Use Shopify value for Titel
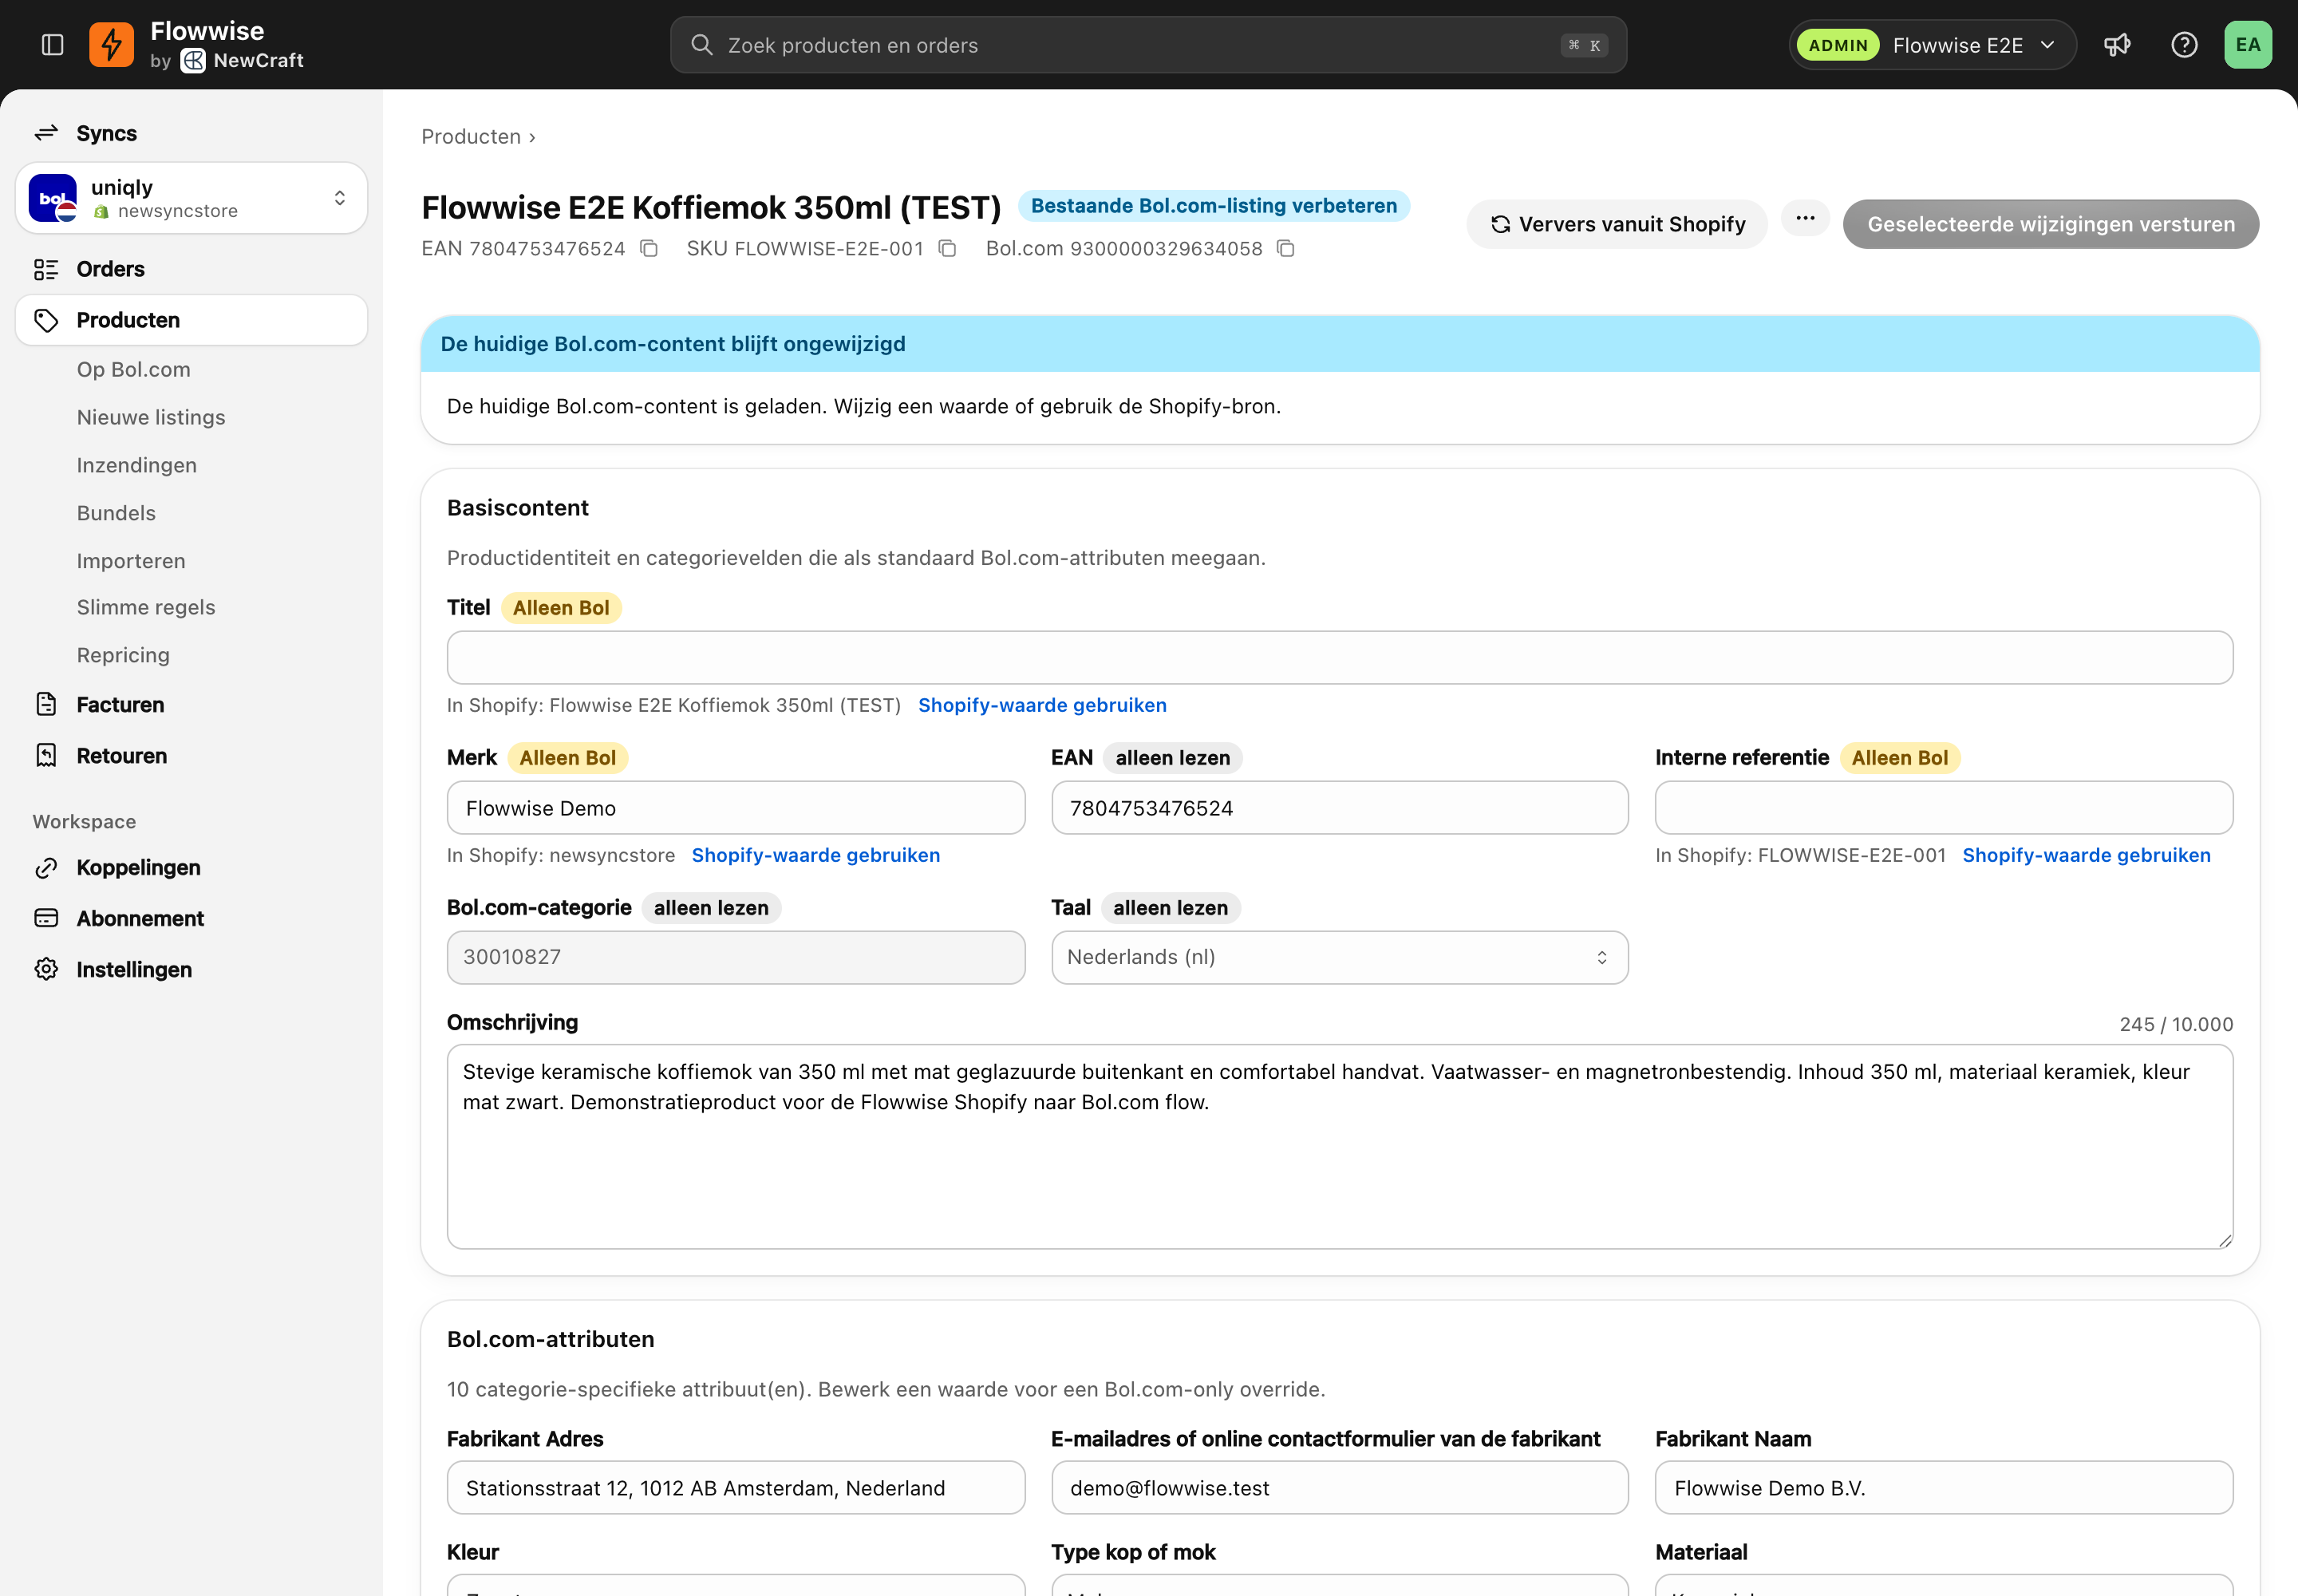The height and width of the screenshot is (1596, 2298). [x=1042, y=705]
